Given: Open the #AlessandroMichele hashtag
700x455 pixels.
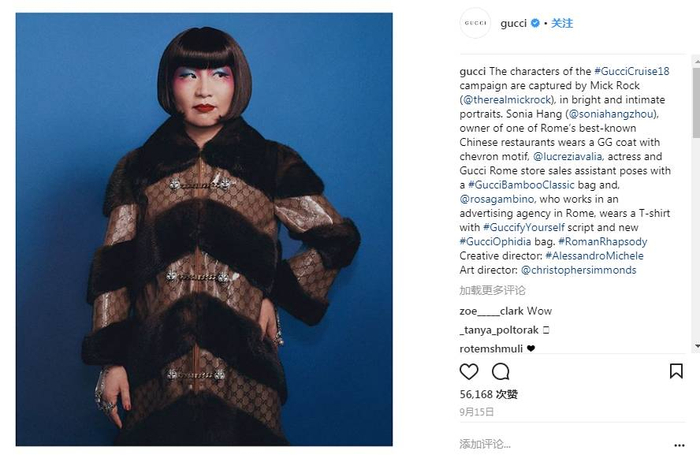Looking at the screenshot, I should 594,256.
